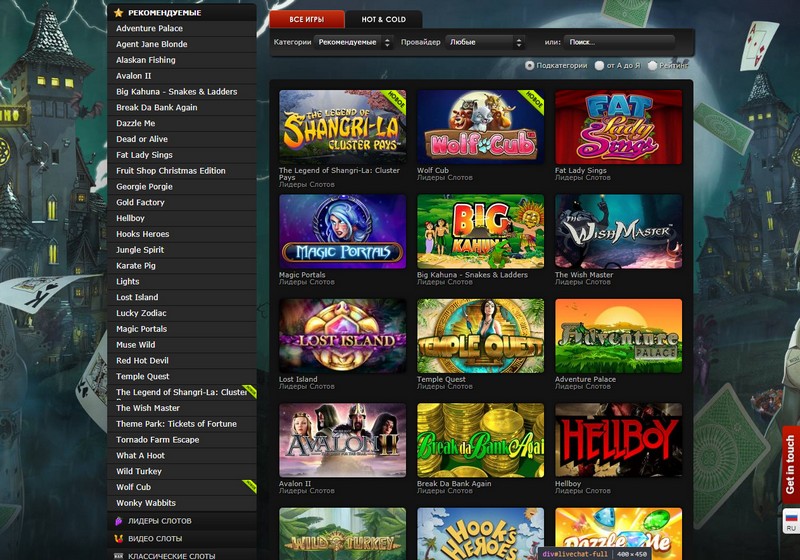This screenshot has width=800, height=560.
Task: Select Wonky Wabbits in the sidebar
Action: pos(182,503)
